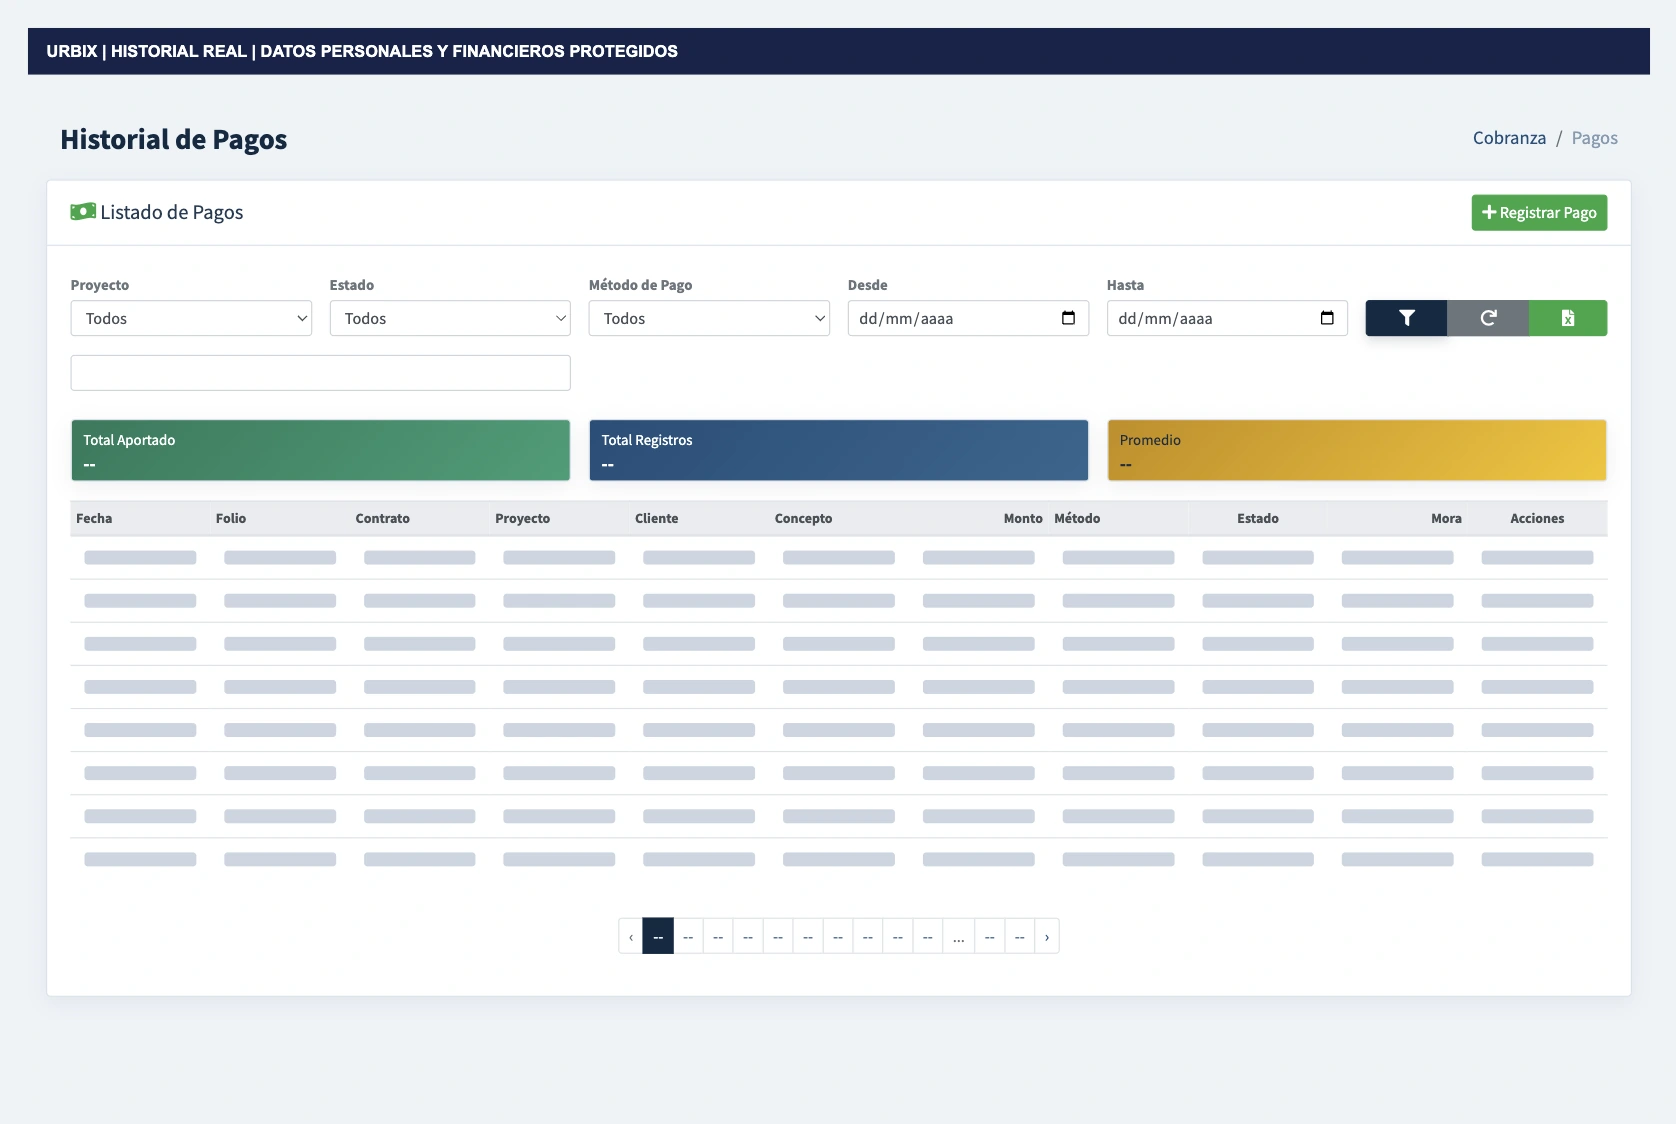Click the money bill icon beside Listado de Pagos
Screen dimensions: 1676x1124
click(x=83, y=211)
